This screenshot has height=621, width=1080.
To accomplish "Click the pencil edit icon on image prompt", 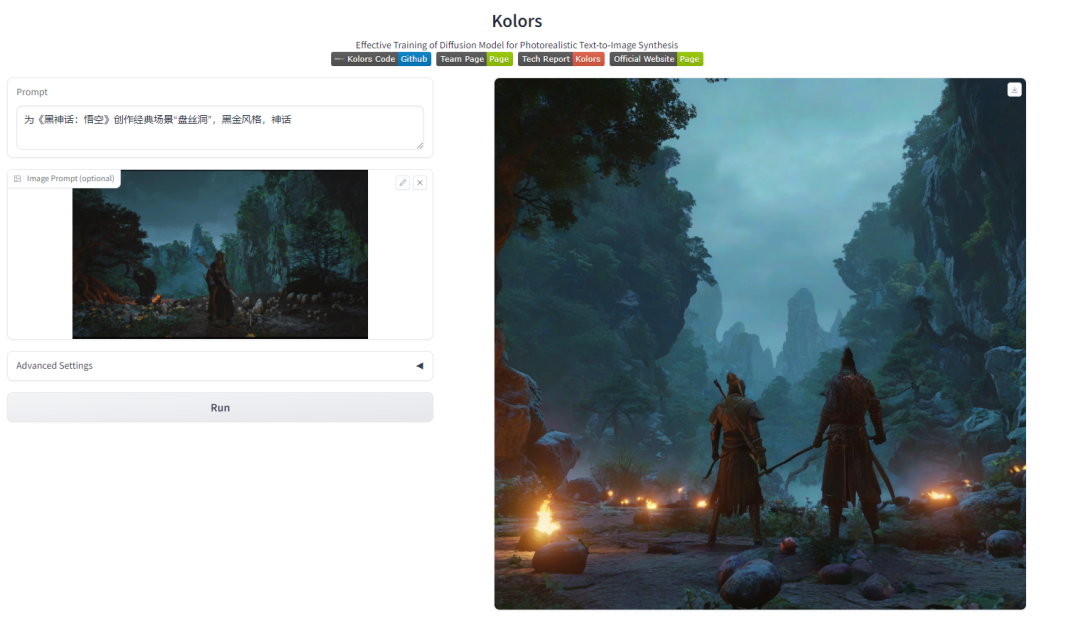I will (402, 182).
